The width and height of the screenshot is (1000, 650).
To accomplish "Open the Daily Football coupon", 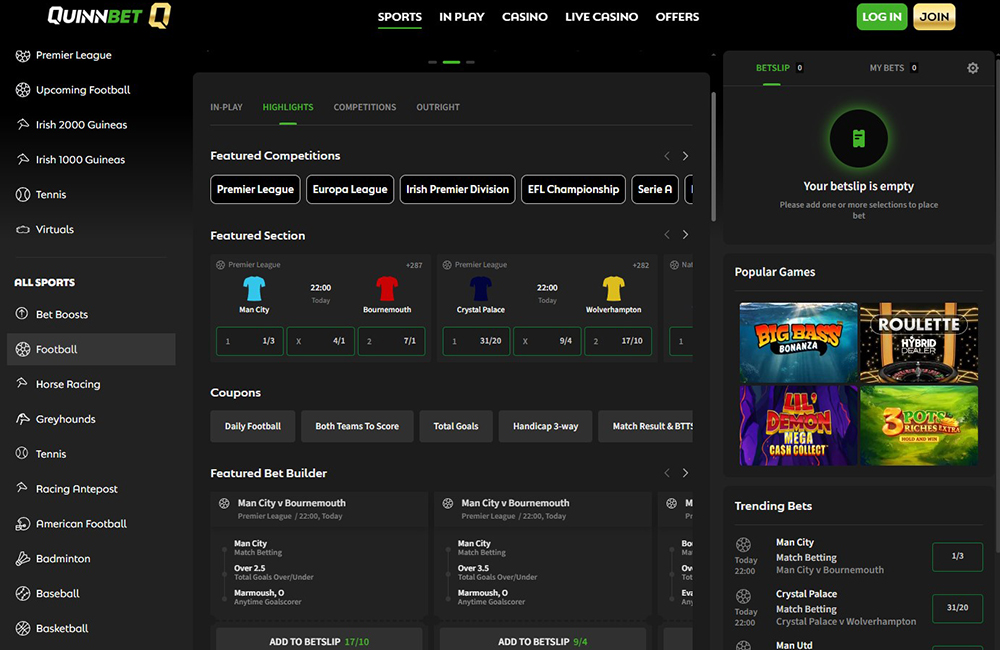I will (253, 426).
